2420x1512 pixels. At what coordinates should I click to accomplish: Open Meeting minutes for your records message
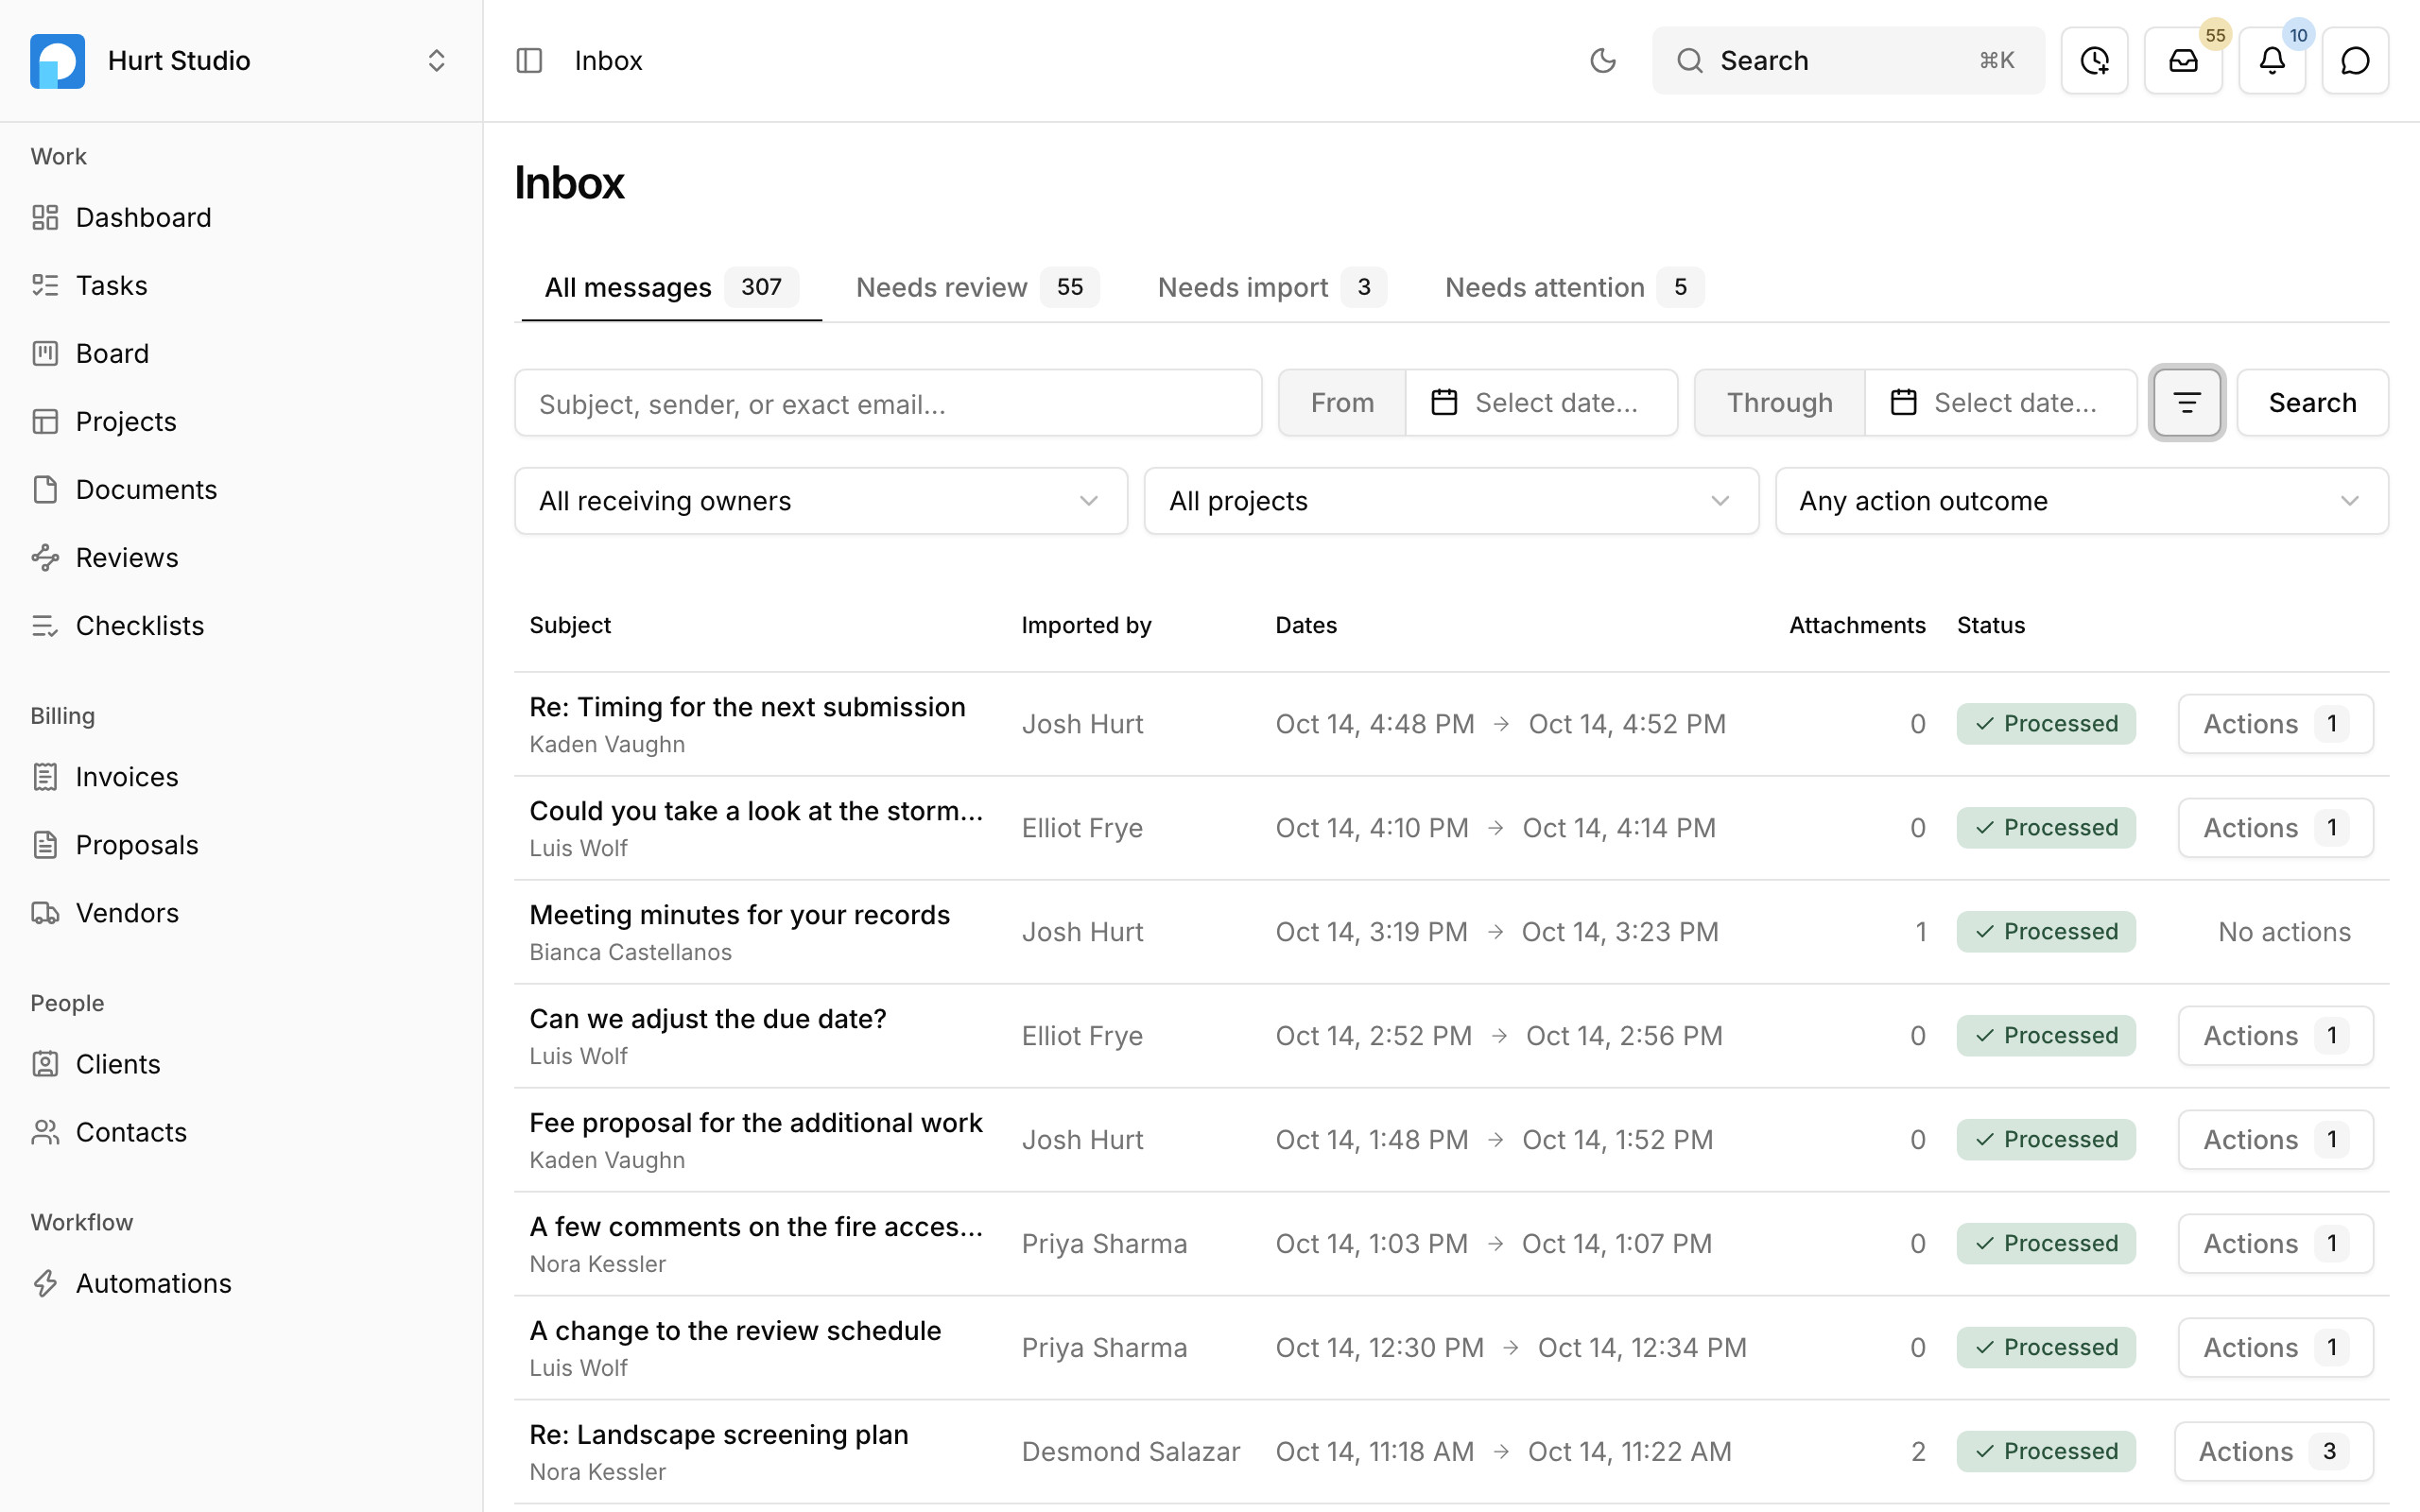(739, 915)
